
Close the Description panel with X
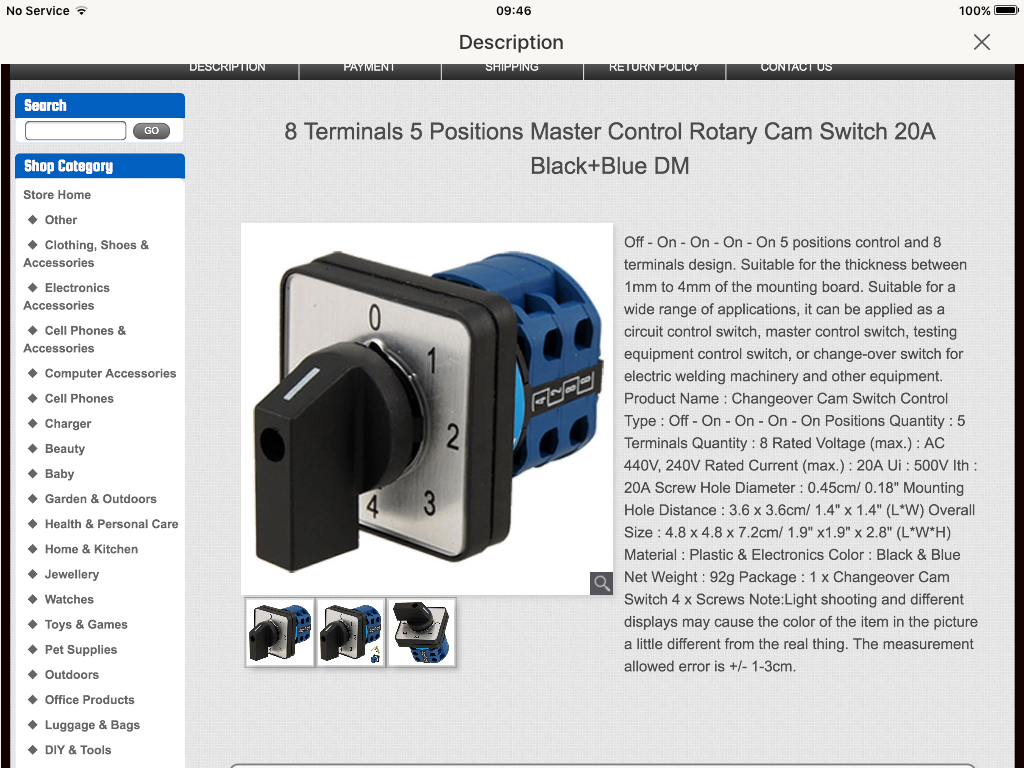click(x=982, y=42)
